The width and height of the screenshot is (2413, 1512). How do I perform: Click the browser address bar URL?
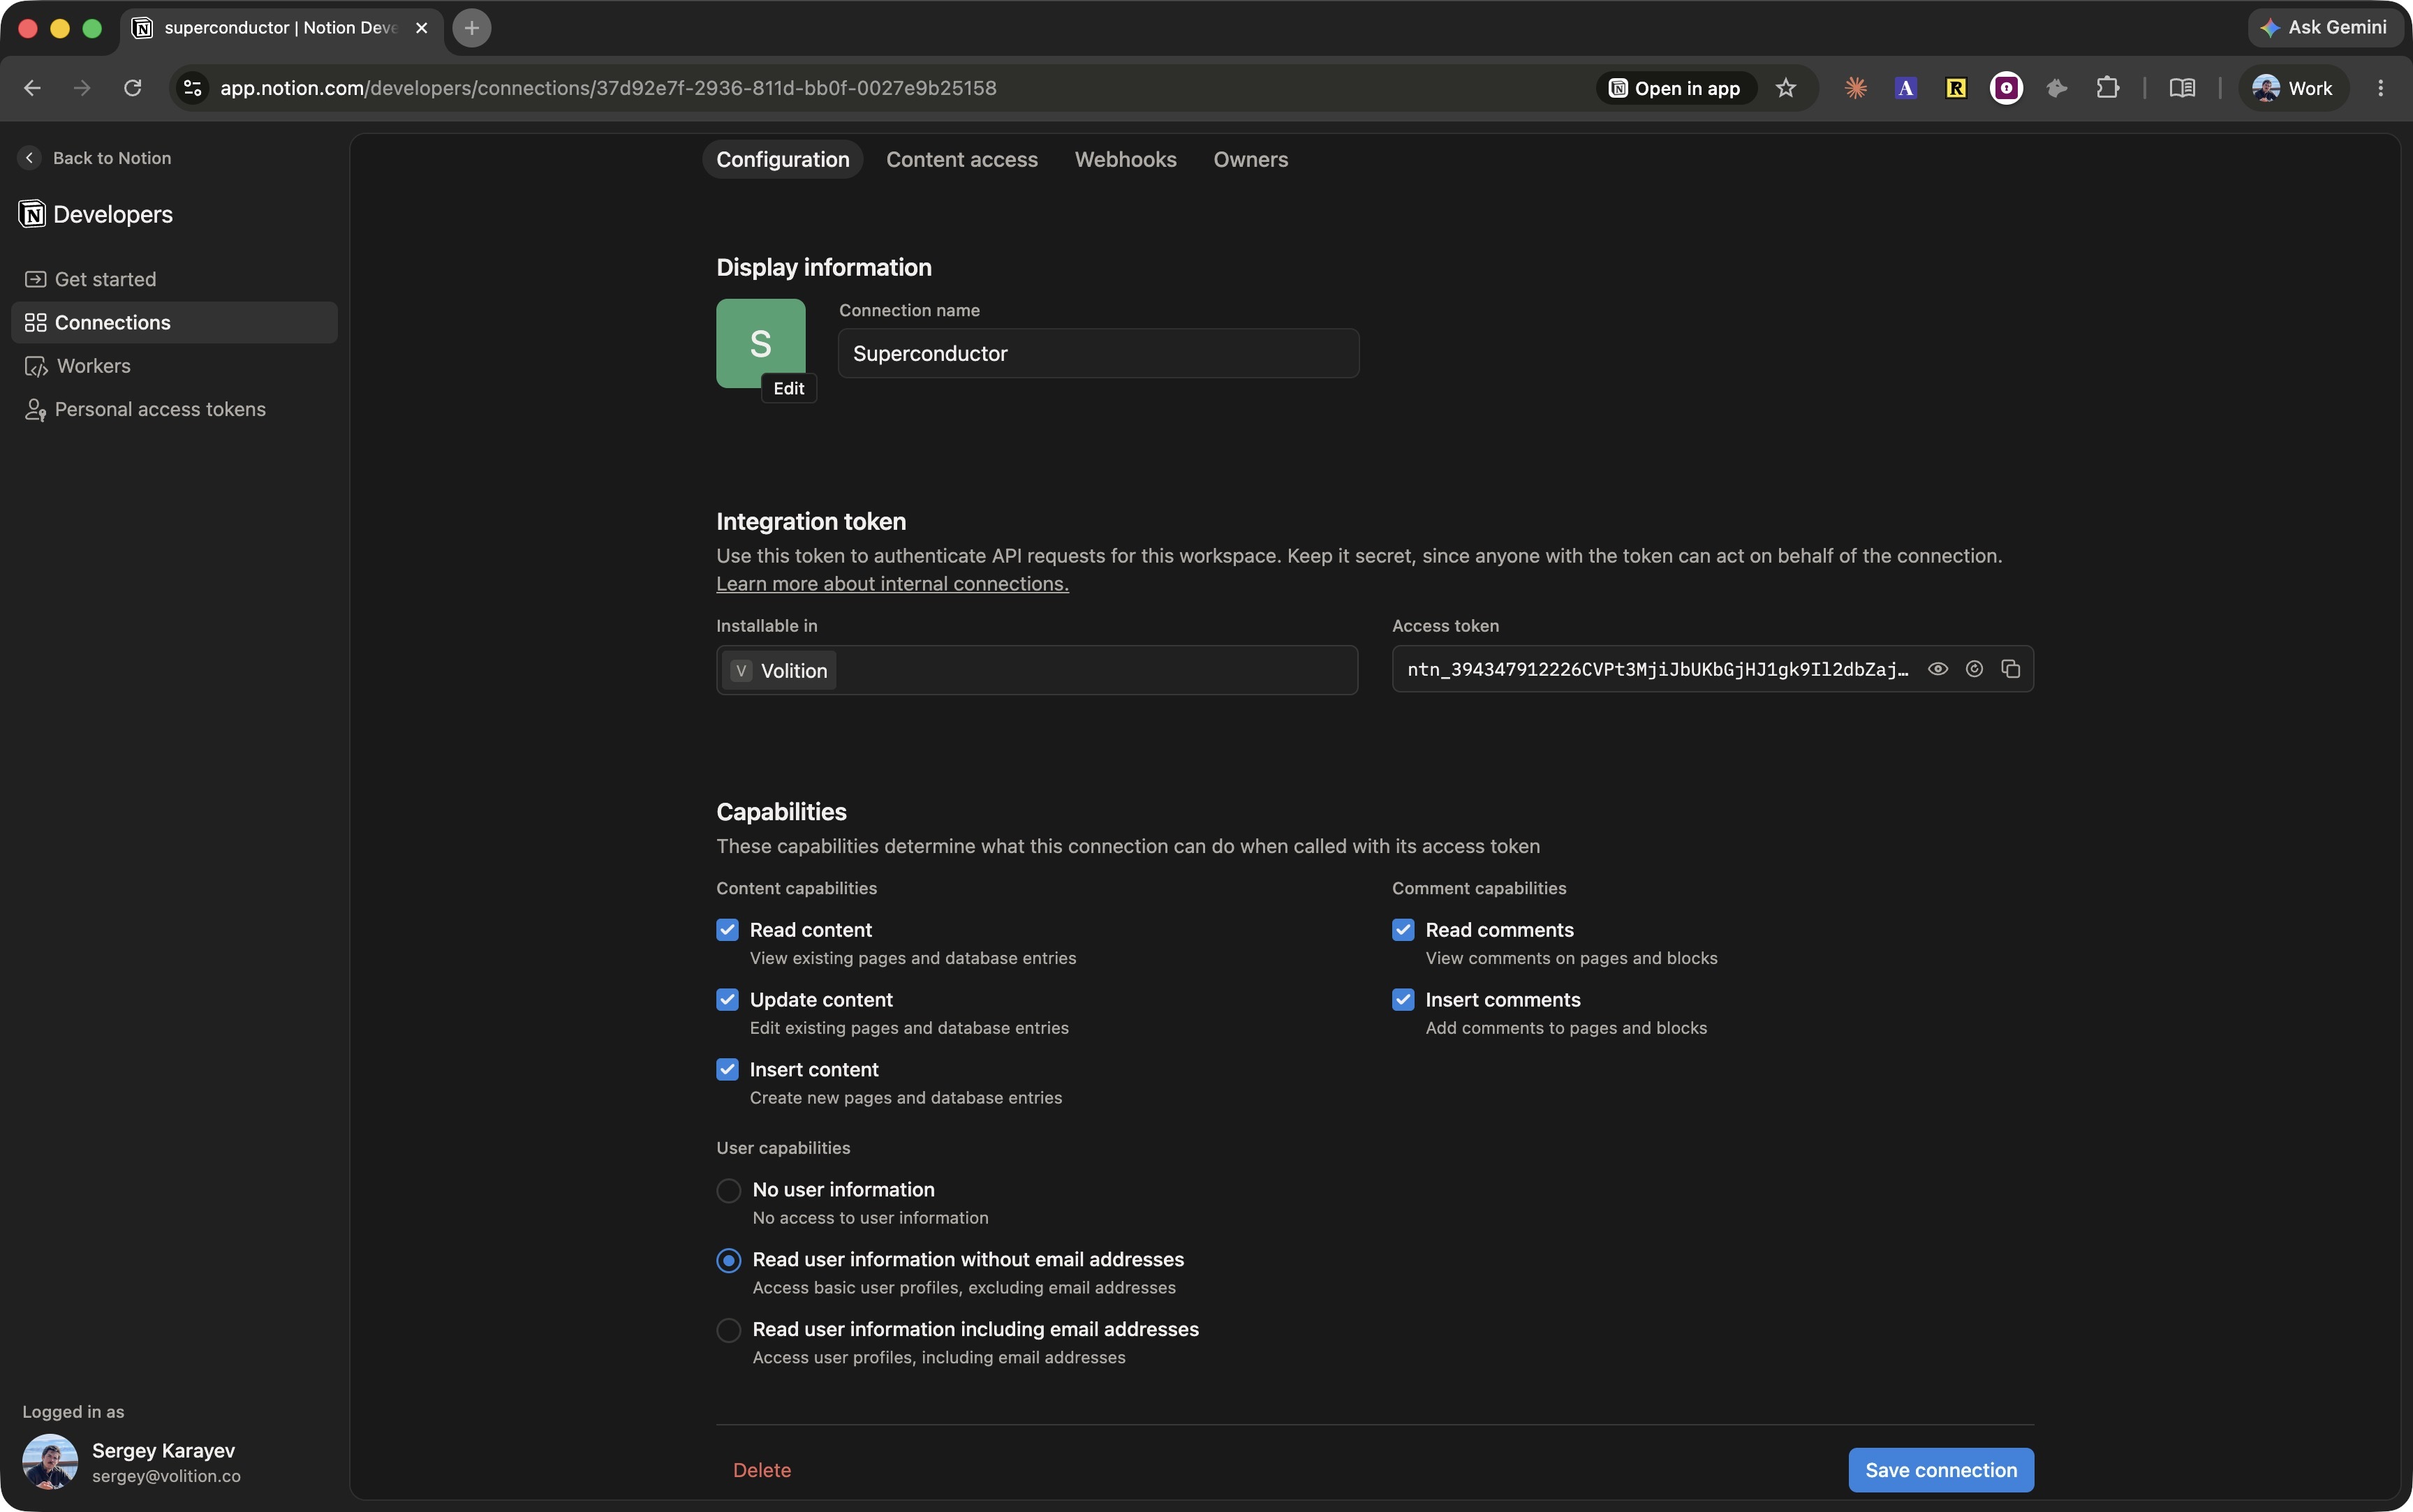click(x=608, y=88)
